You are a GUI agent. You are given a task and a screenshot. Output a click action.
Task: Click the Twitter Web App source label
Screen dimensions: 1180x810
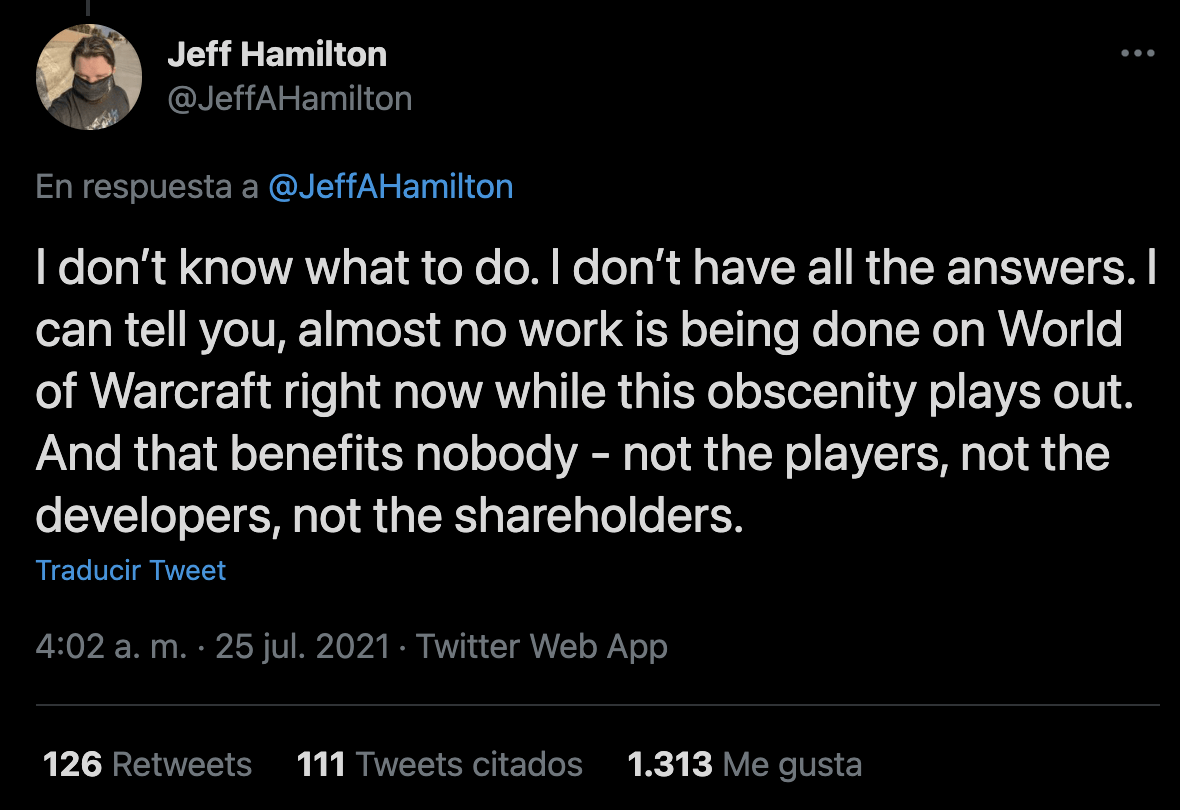[542, 647]
